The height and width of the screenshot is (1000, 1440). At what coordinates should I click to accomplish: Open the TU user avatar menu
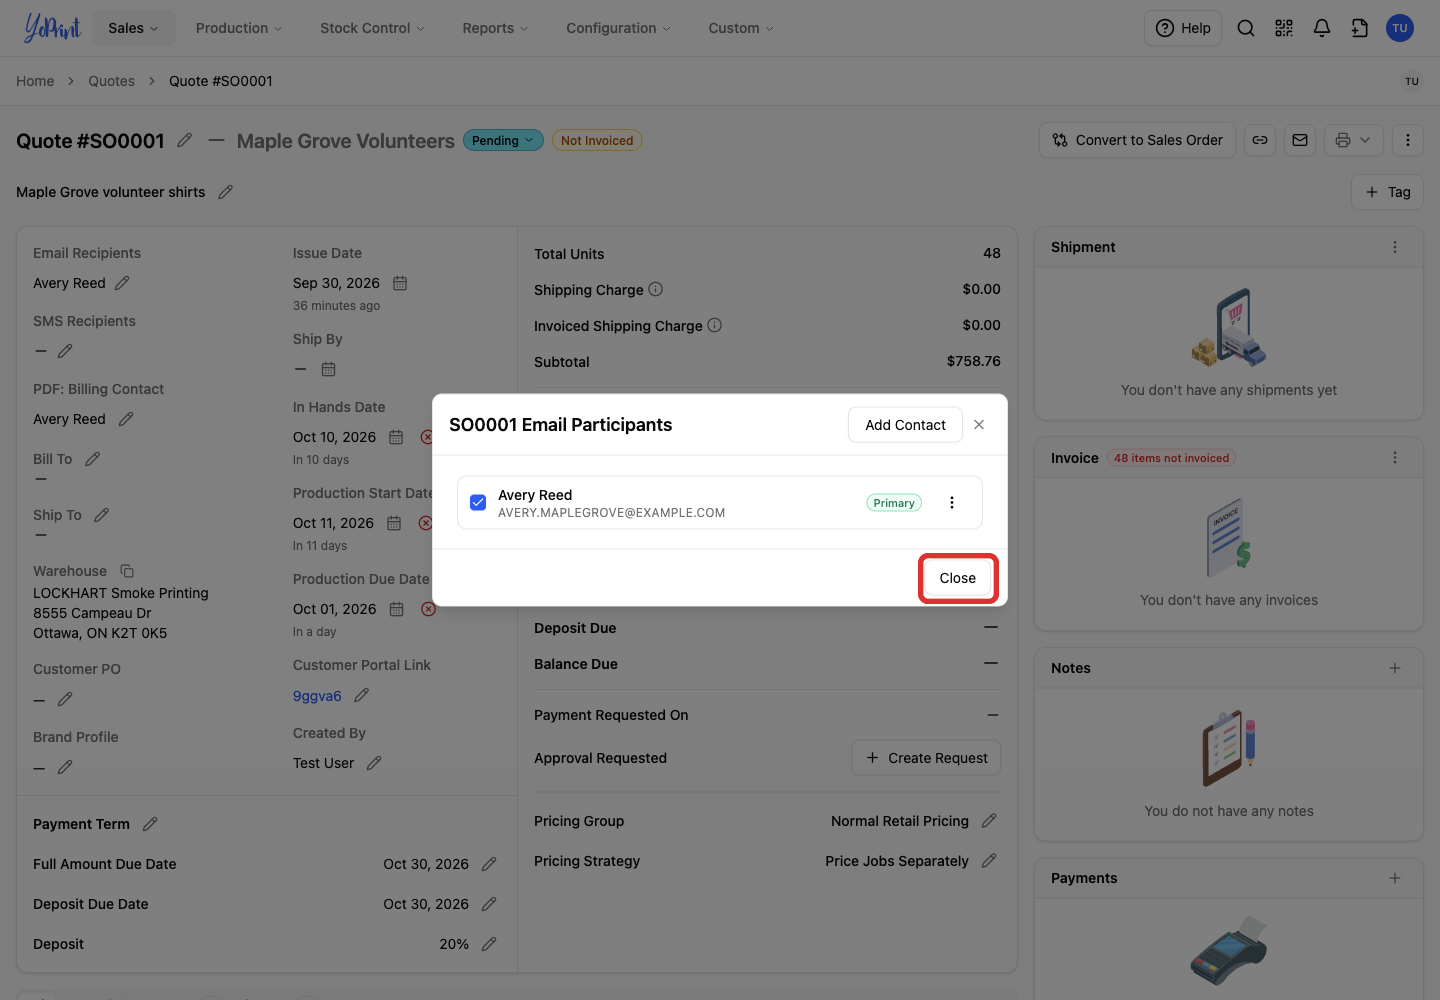tap(1400, 28)
